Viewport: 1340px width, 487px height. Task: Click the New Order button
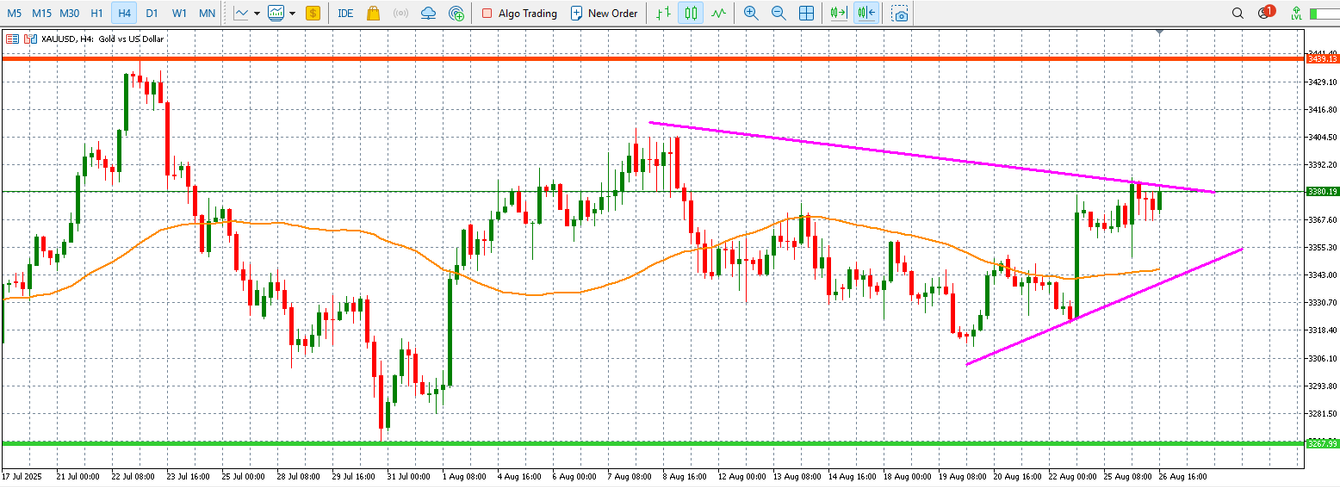click(x=604, y=13)
